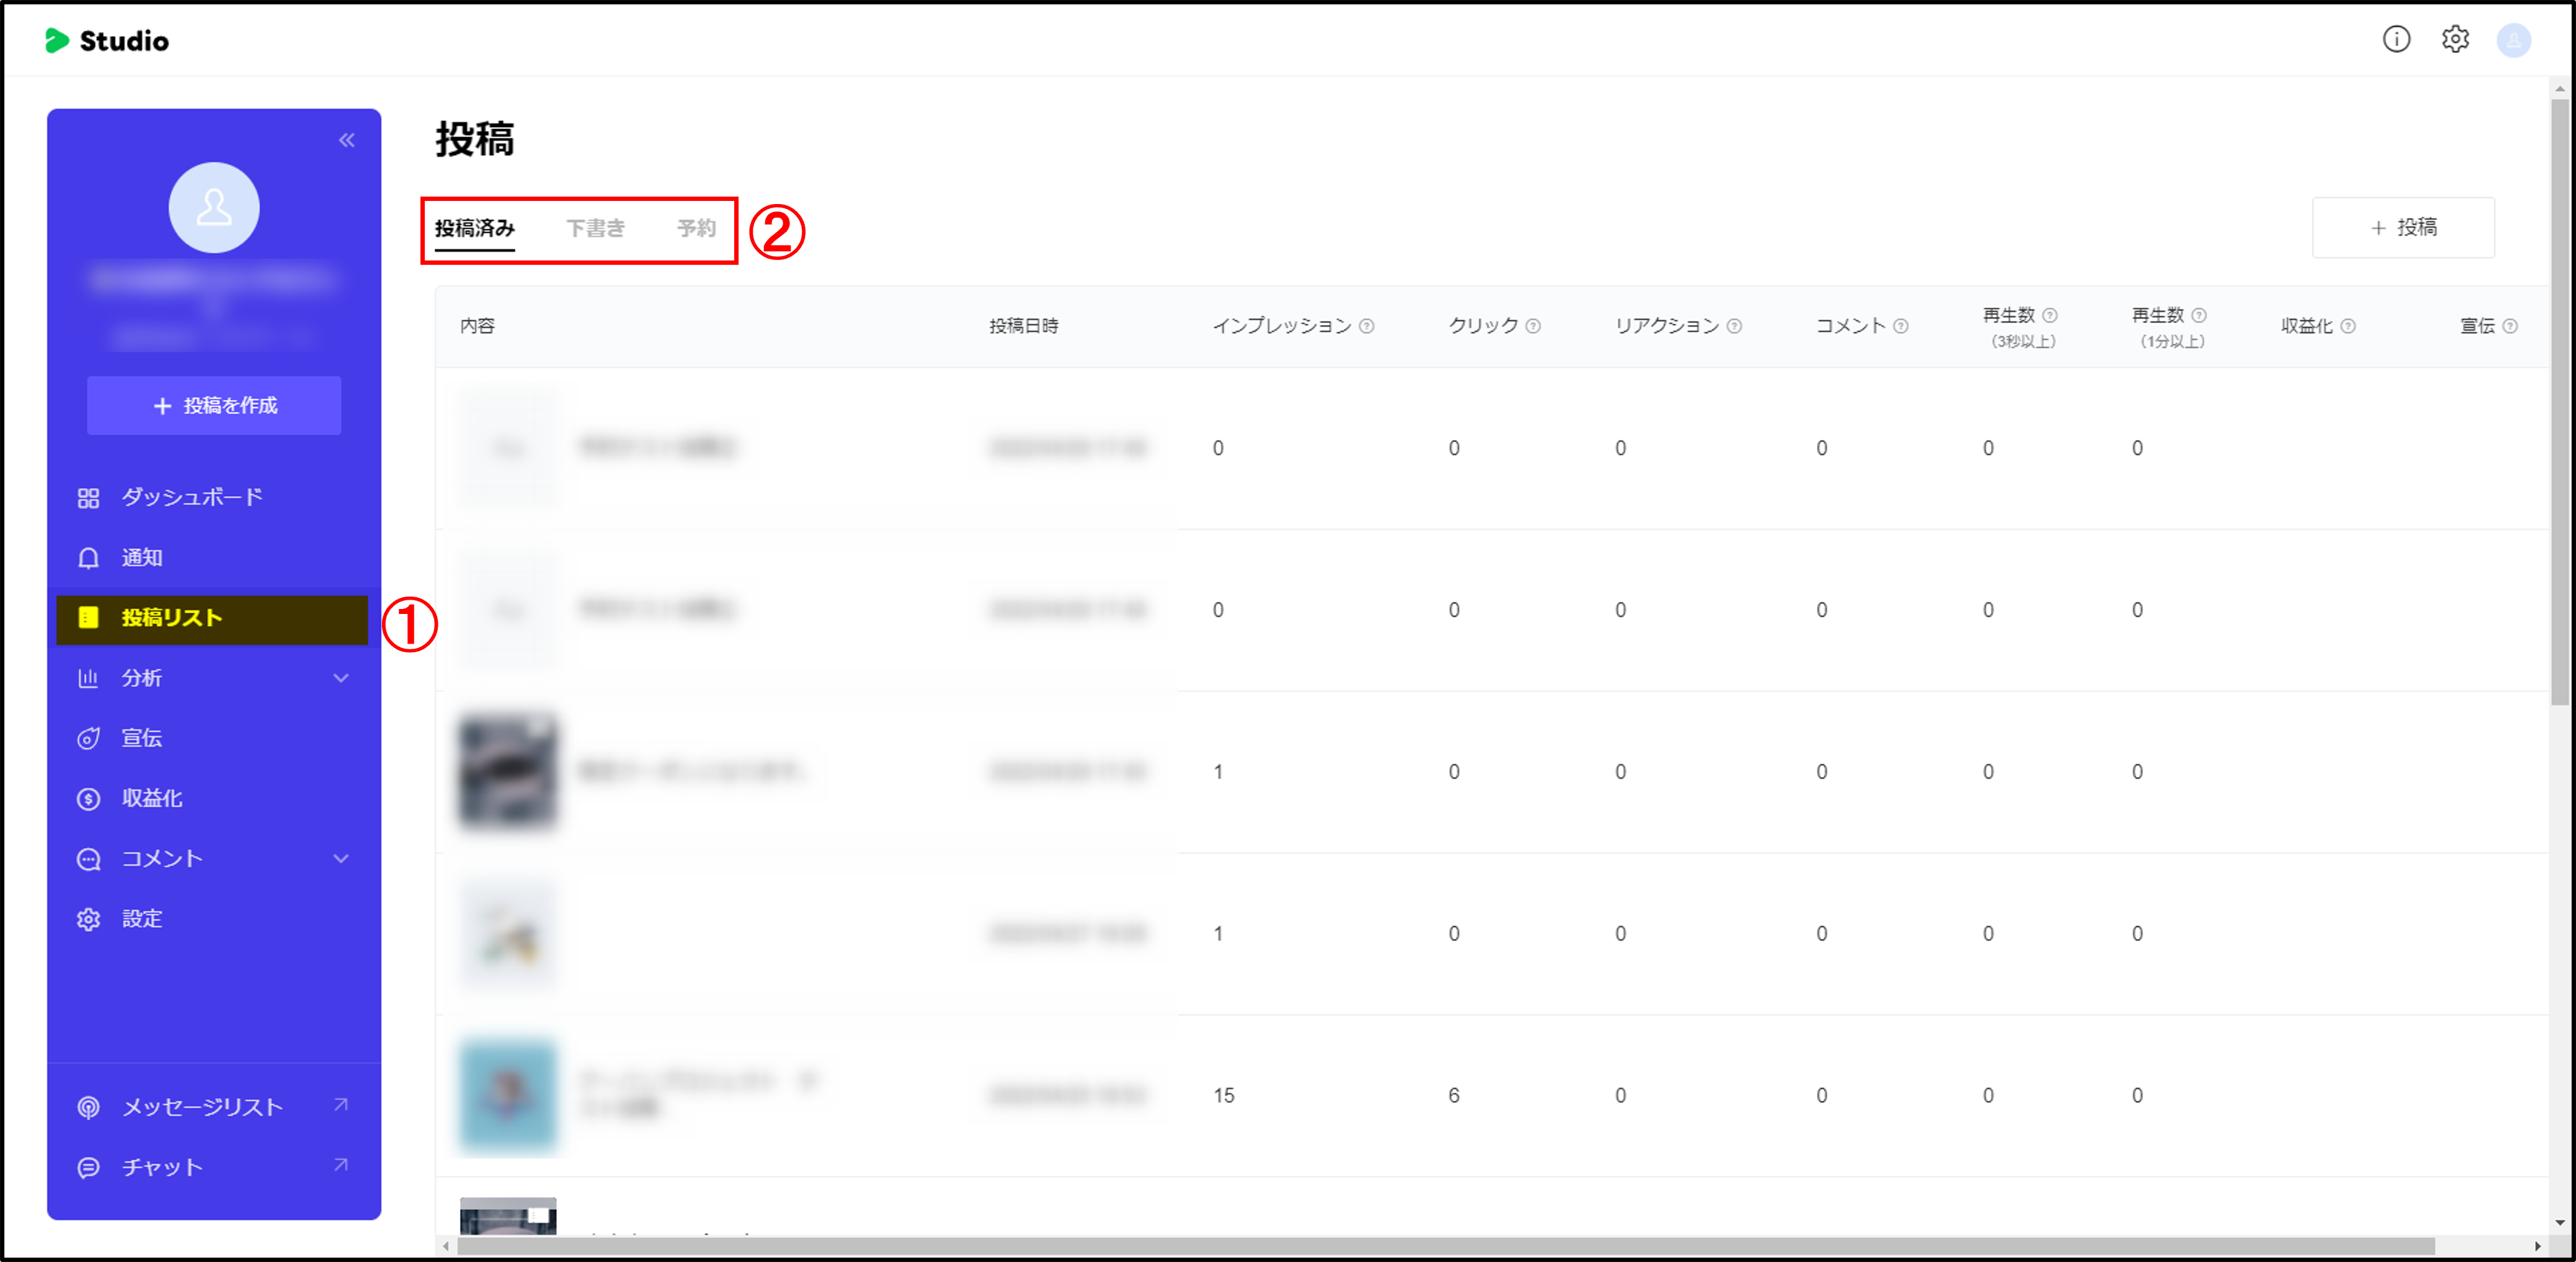Click the help icon next to リアクション
2576x1262 pixels.
(1734, 326)
